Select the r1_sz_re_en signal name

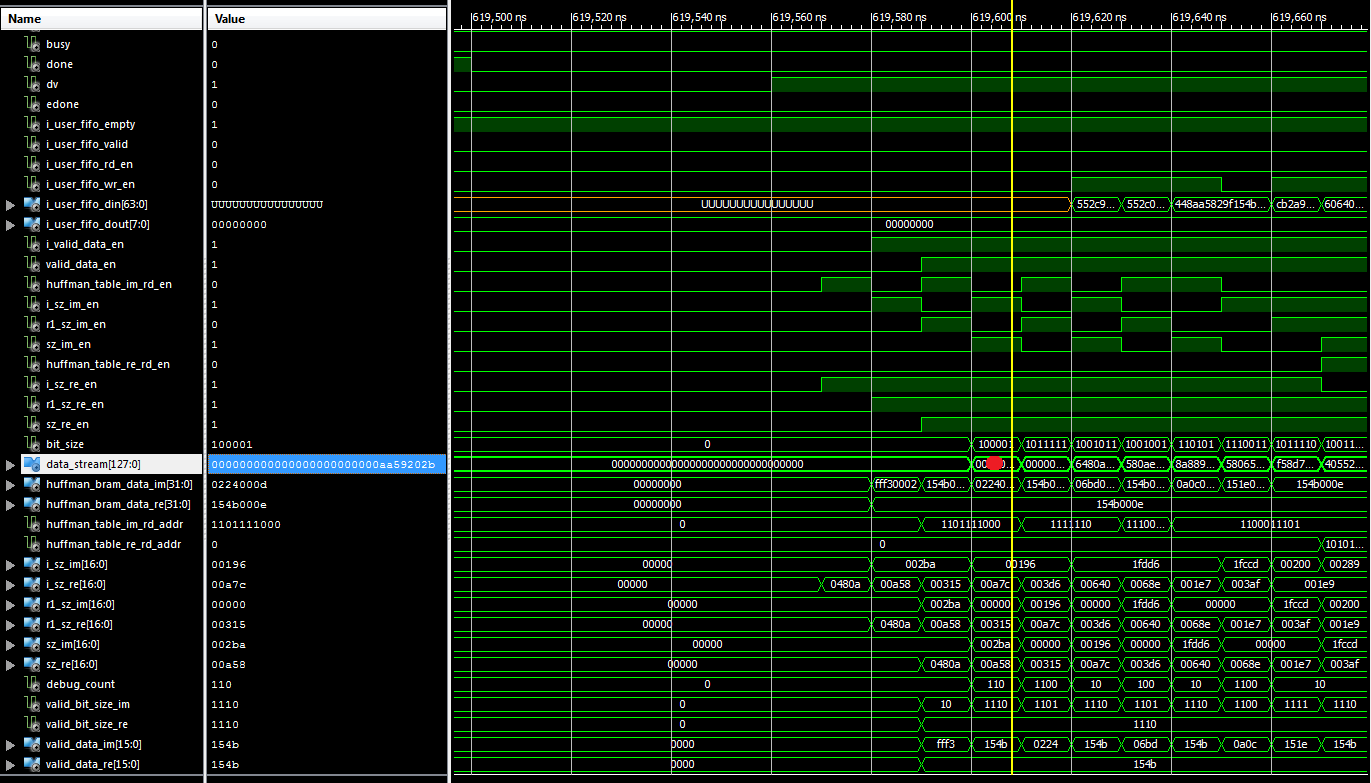(75, 404)
